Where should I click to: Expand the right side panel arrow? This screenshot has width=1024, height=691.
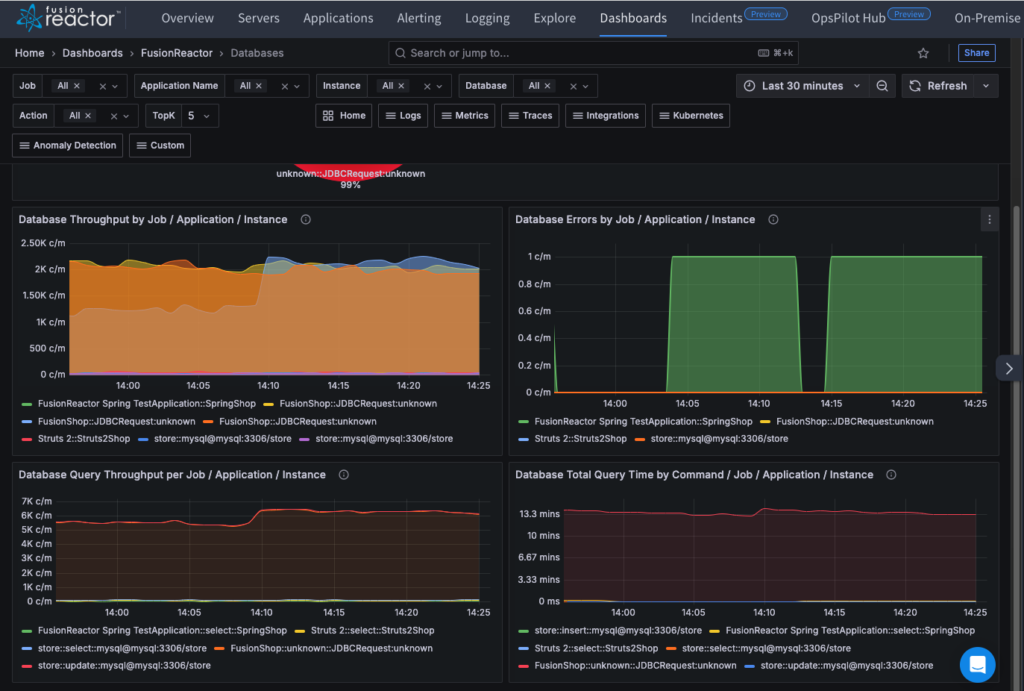(x=1009, y=368)
